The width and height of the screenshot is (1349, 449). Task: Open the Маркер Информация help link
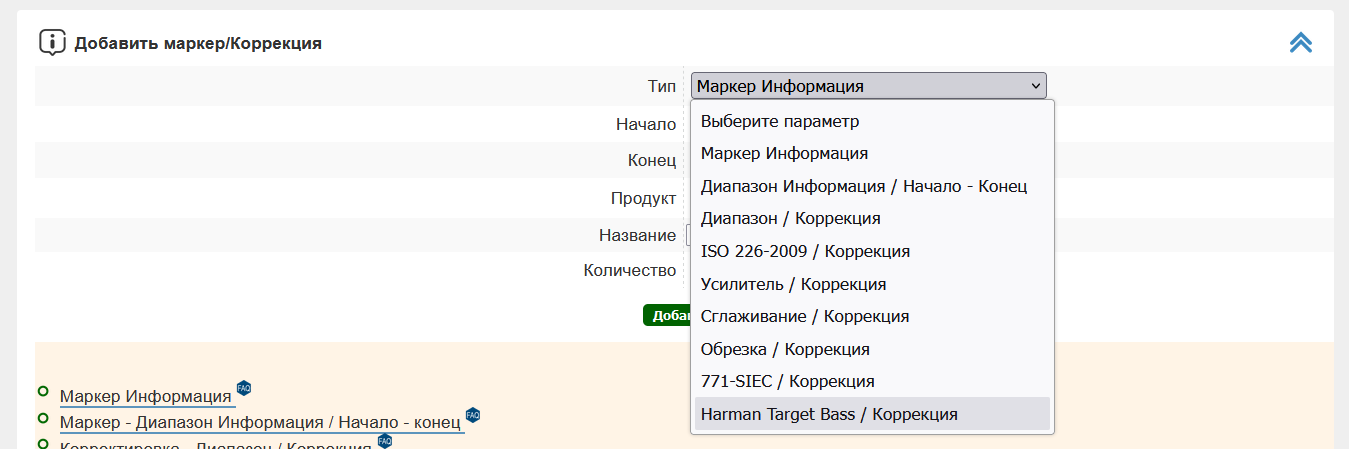click(146, 396)
